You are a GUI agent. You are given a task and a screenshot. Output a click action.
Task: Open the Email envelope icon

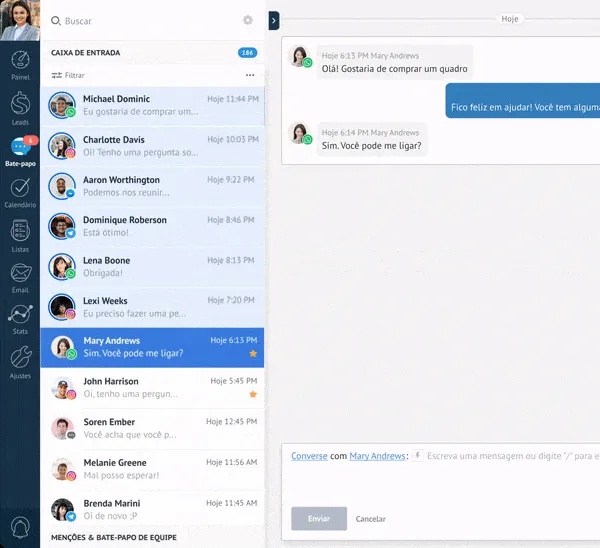(x=21, y=273)
